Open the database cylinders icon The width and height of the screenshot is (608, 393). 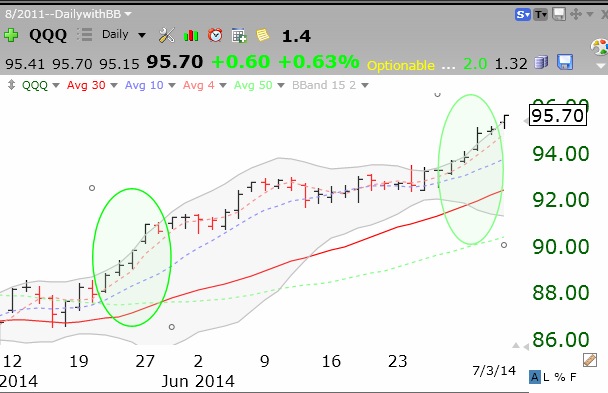[x=541, y=62]
